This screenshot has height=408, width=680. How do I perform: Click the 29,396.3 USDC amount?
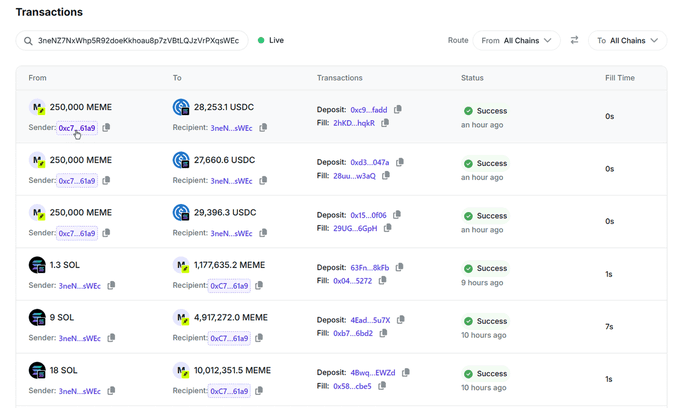click(x=225, y=212)
